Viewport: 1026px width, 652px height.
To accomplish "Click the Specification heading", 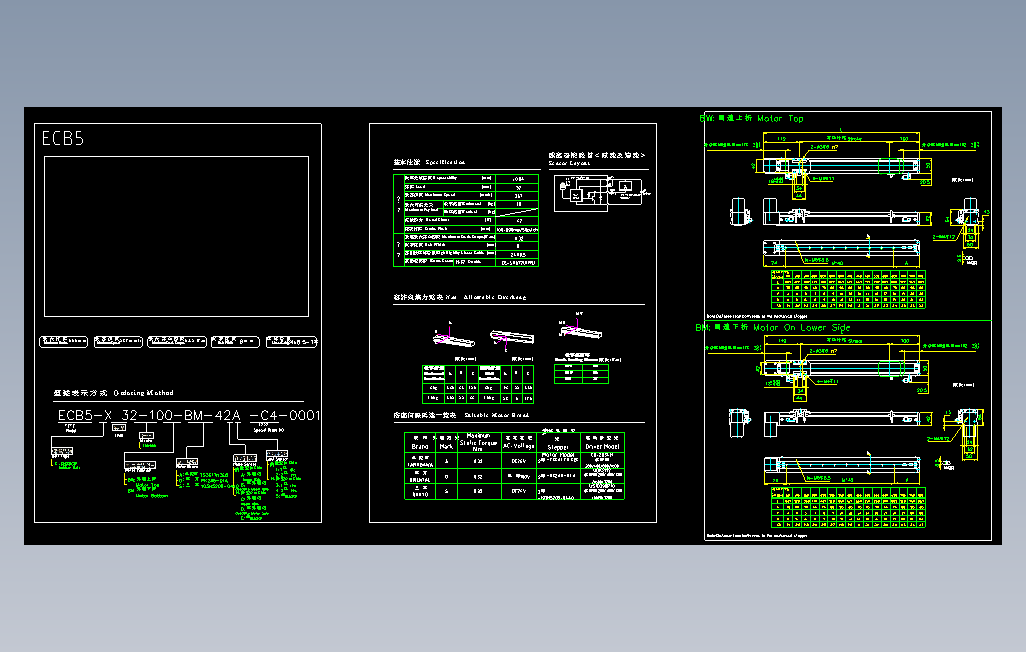I will pyautogui.click(x=445, y=162).
